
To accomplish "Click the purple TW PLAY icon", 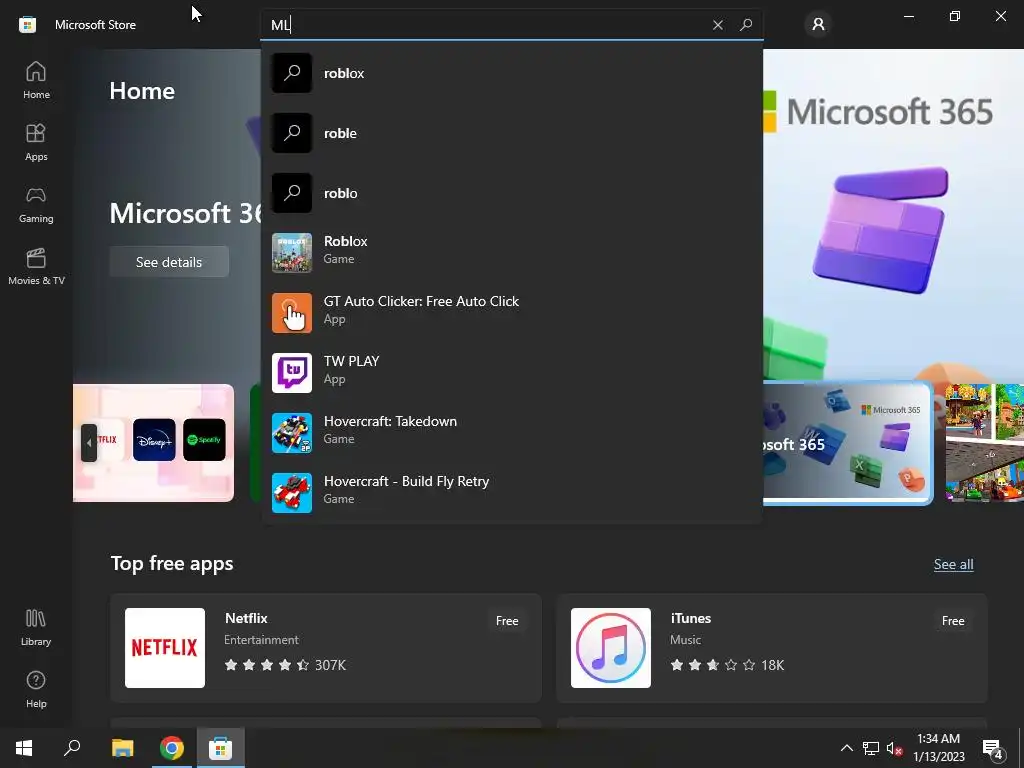I will [x=292, y=373].
